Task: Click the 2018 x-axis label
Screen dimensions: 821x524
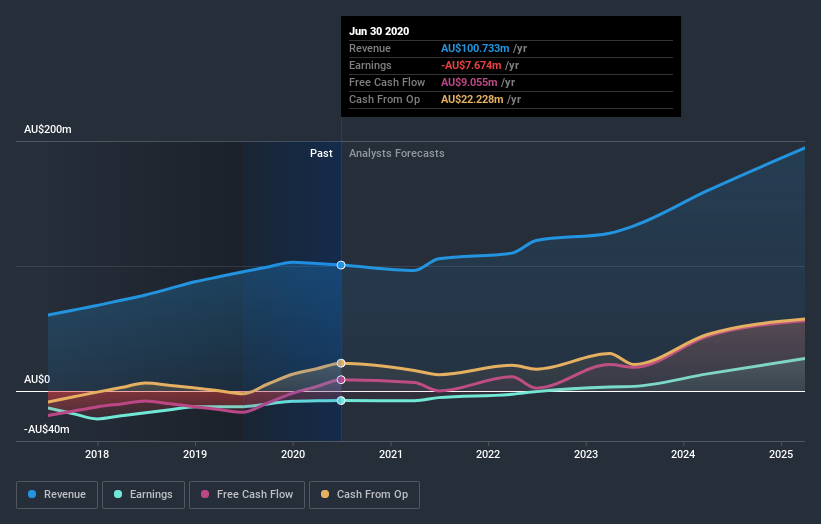Action: [x=97, y=454]
